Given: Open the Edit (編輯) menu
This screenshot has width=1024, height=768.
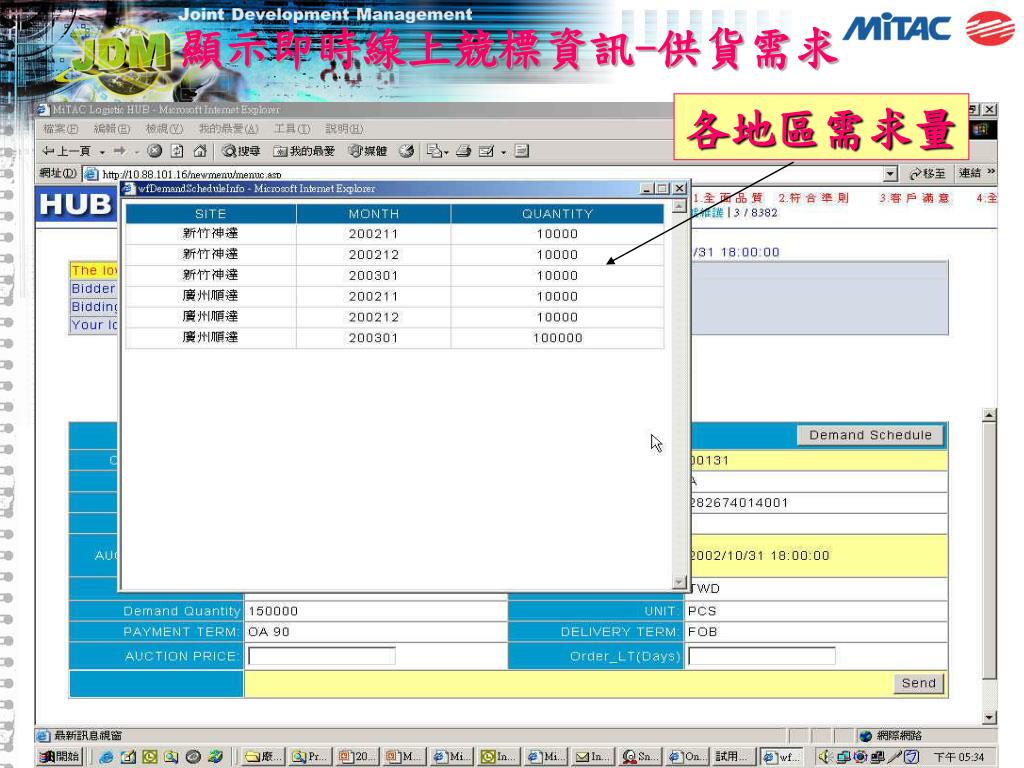Looking at the screenshot, I should click(x=112, y=129).
